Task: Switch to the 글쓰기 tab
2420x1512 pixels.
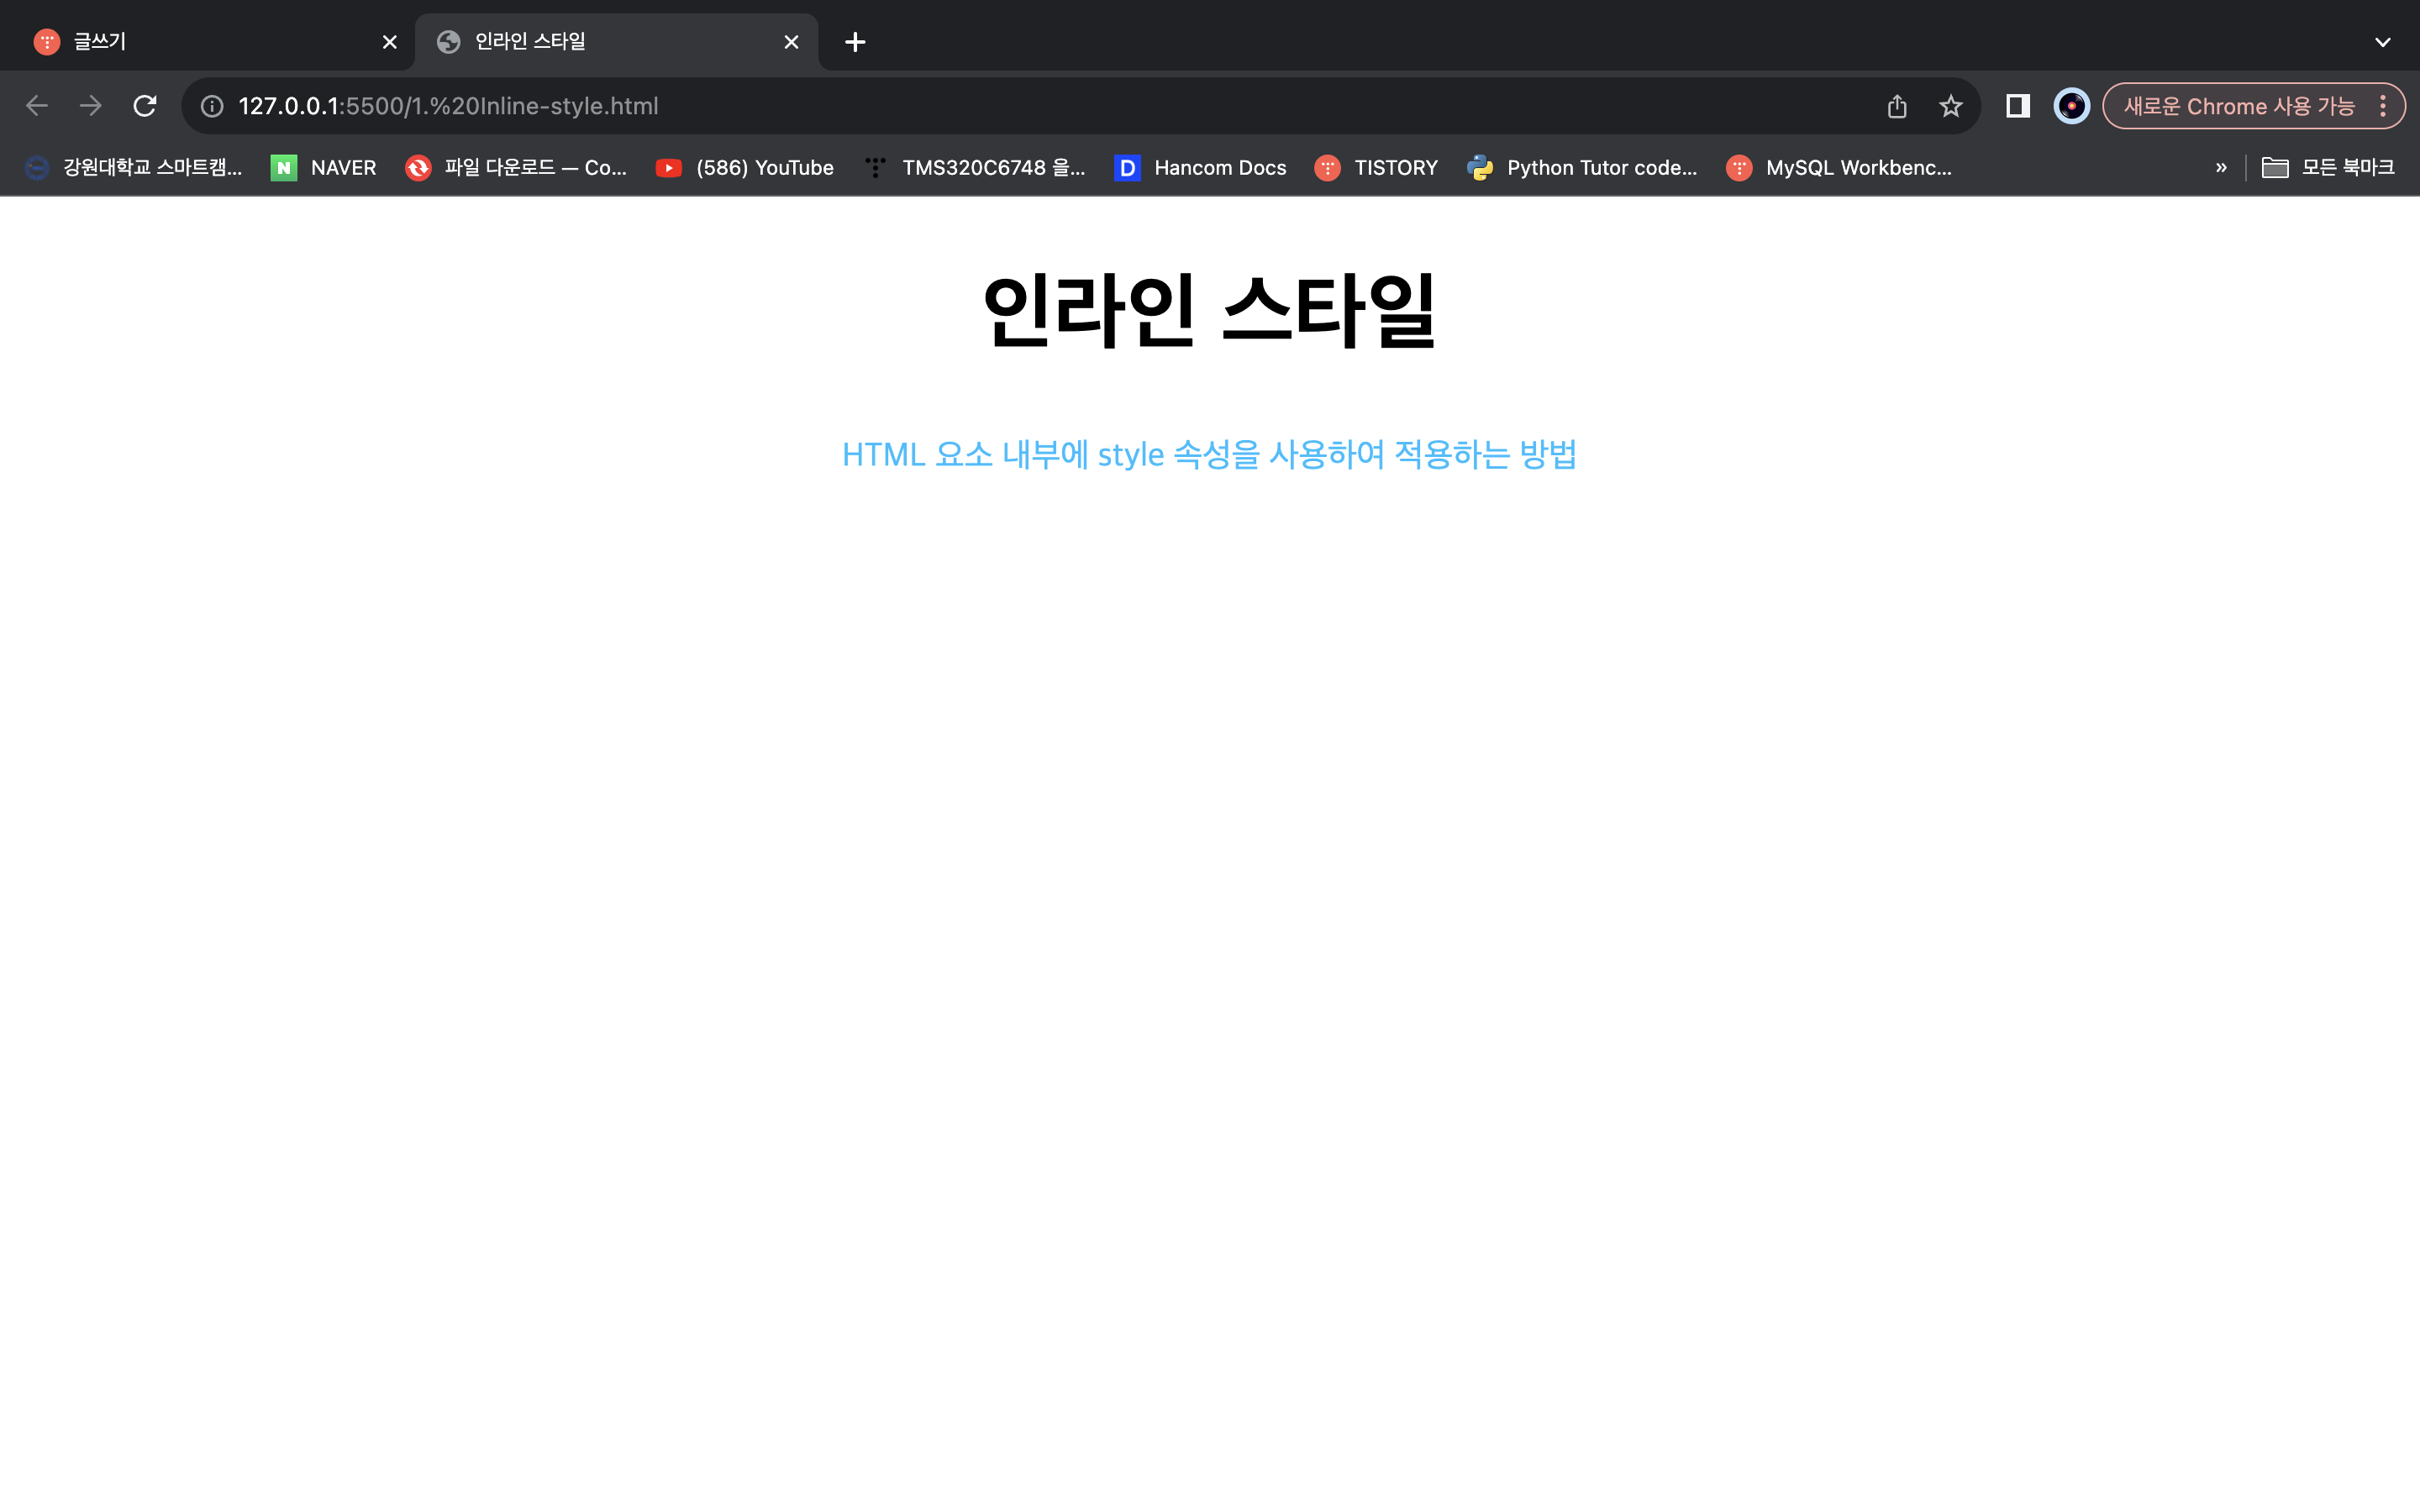Action: (x=200, y=42)
